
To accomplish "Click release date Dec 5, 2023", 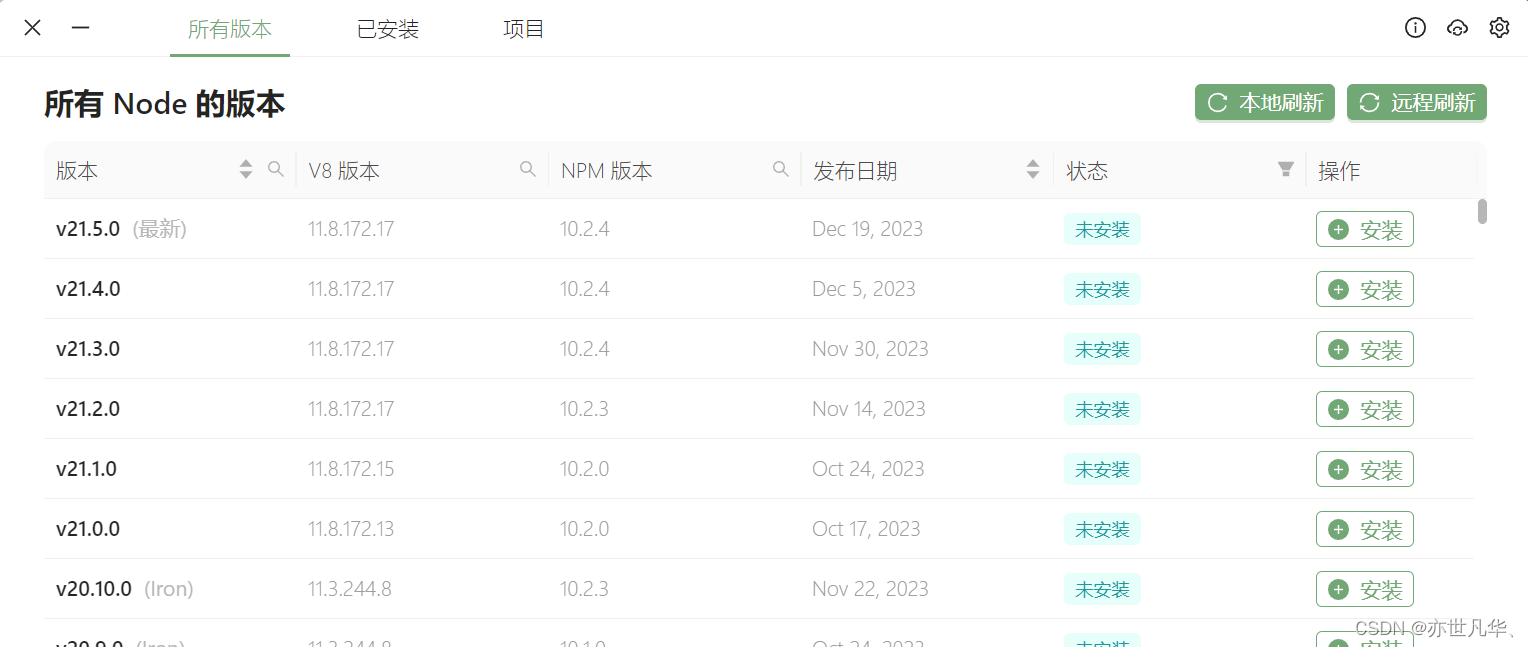I will [x=864, y=289].
